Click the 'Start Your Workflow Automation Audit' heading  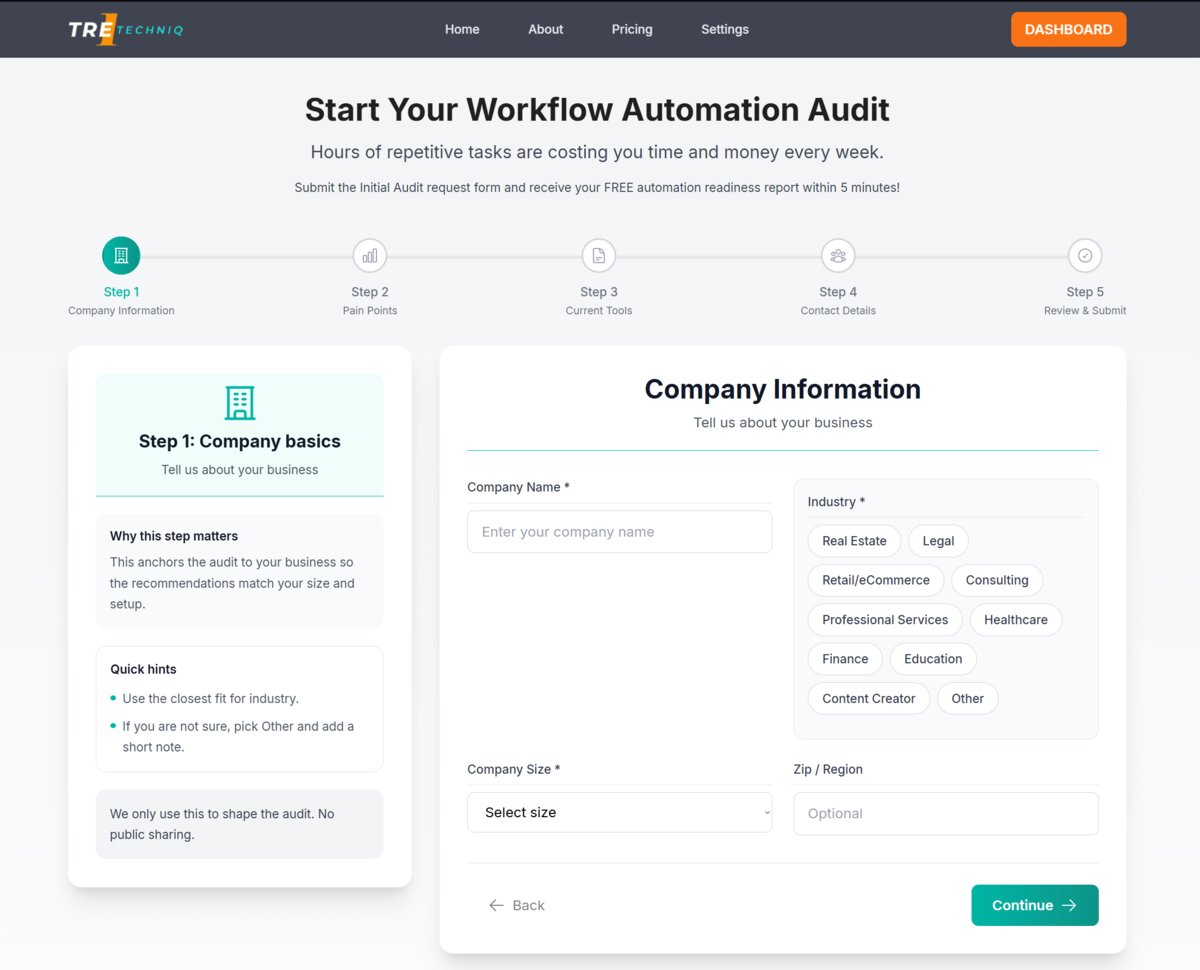pos(597,109)
